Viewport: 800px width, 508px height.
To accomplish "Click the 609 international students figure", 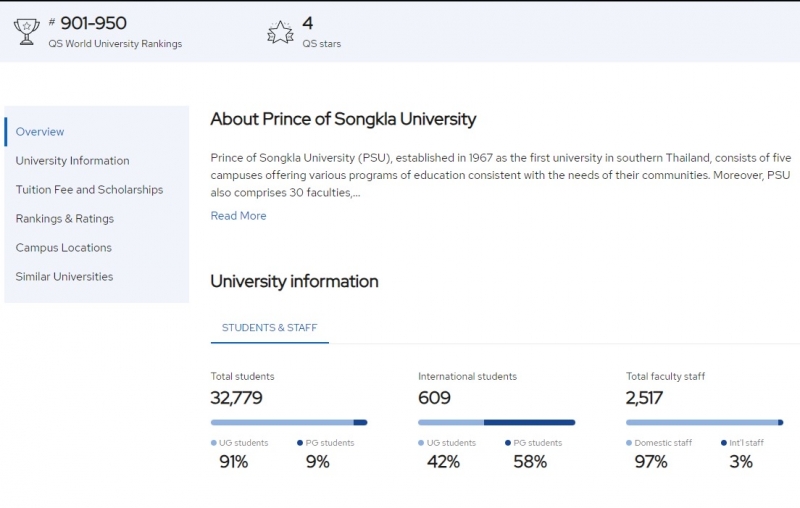I will pyautogui.click(x=434, y=398).
